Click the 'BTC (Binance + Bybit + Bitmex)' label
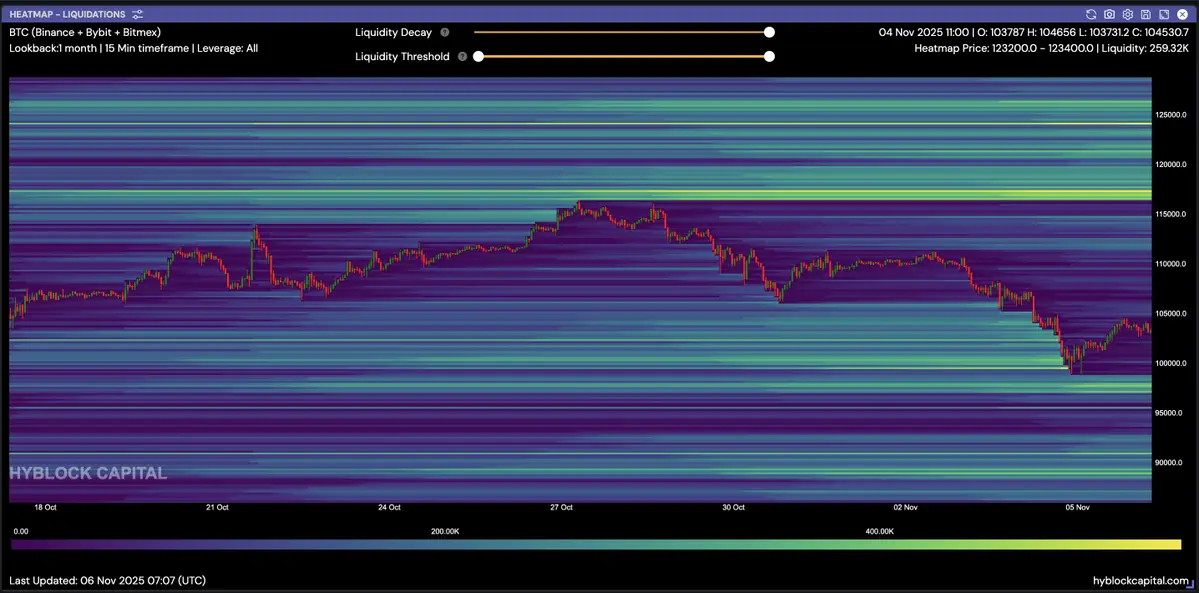Screen dimensions: 1199x593 tap(85, 33)
